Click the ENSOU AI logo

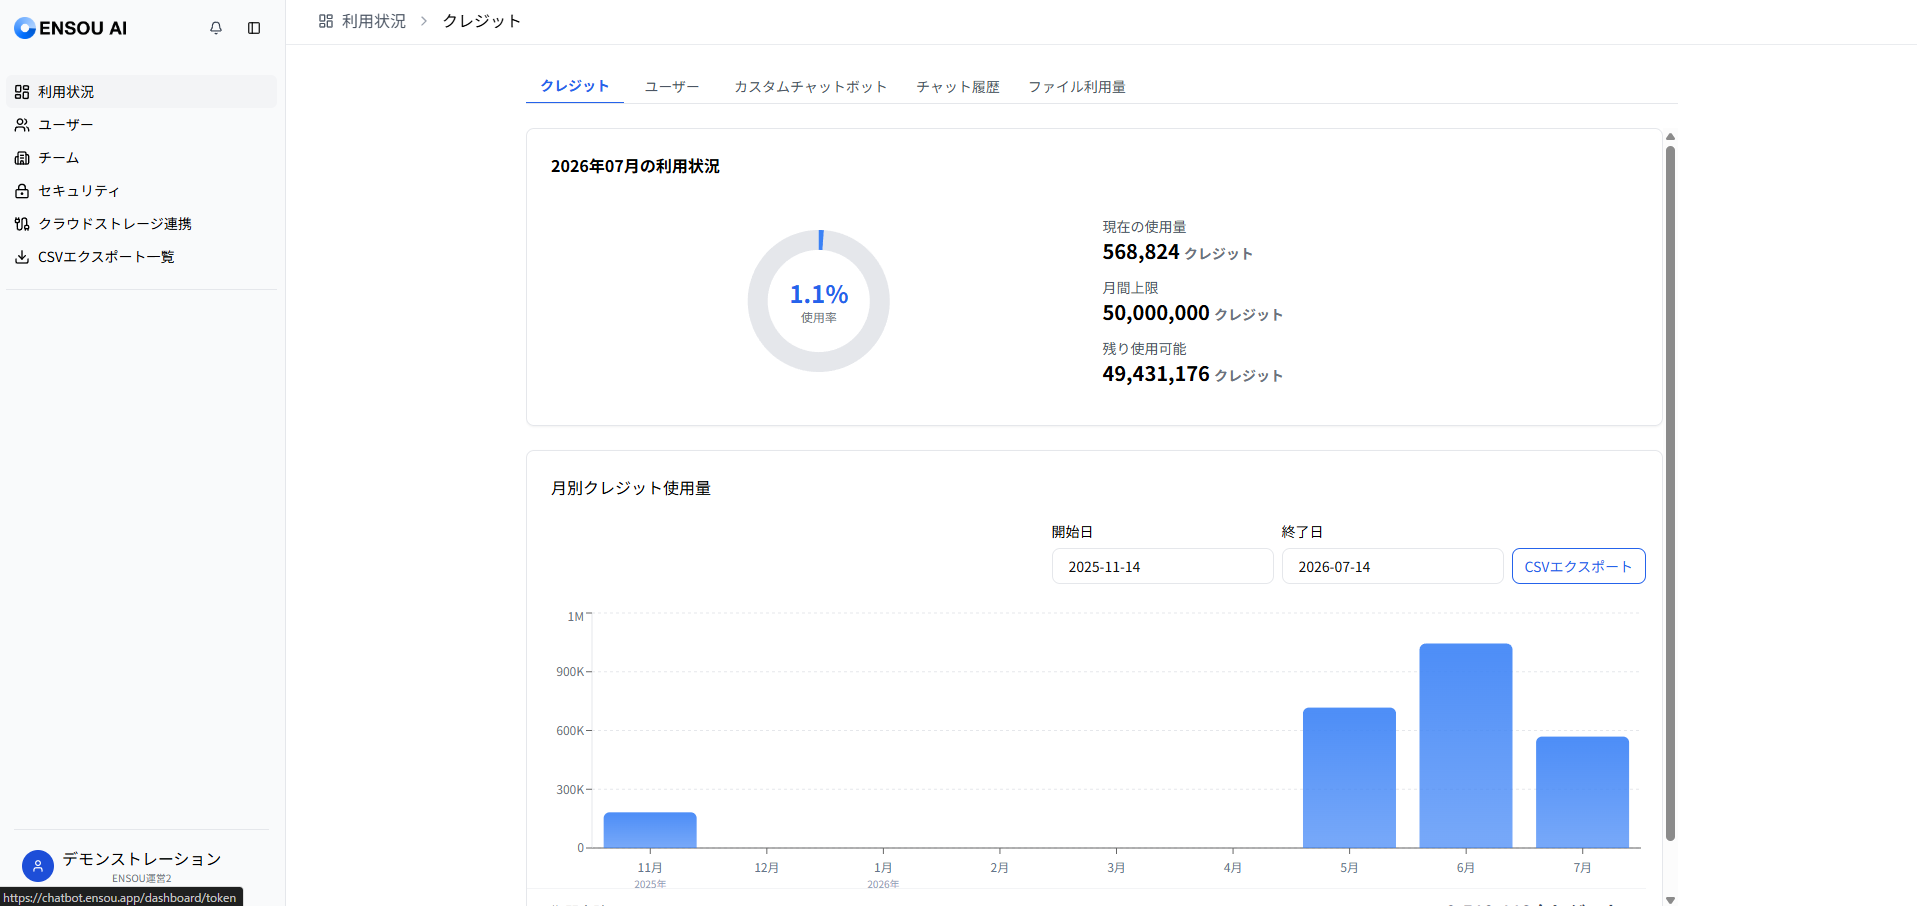[x=71, y=28]
